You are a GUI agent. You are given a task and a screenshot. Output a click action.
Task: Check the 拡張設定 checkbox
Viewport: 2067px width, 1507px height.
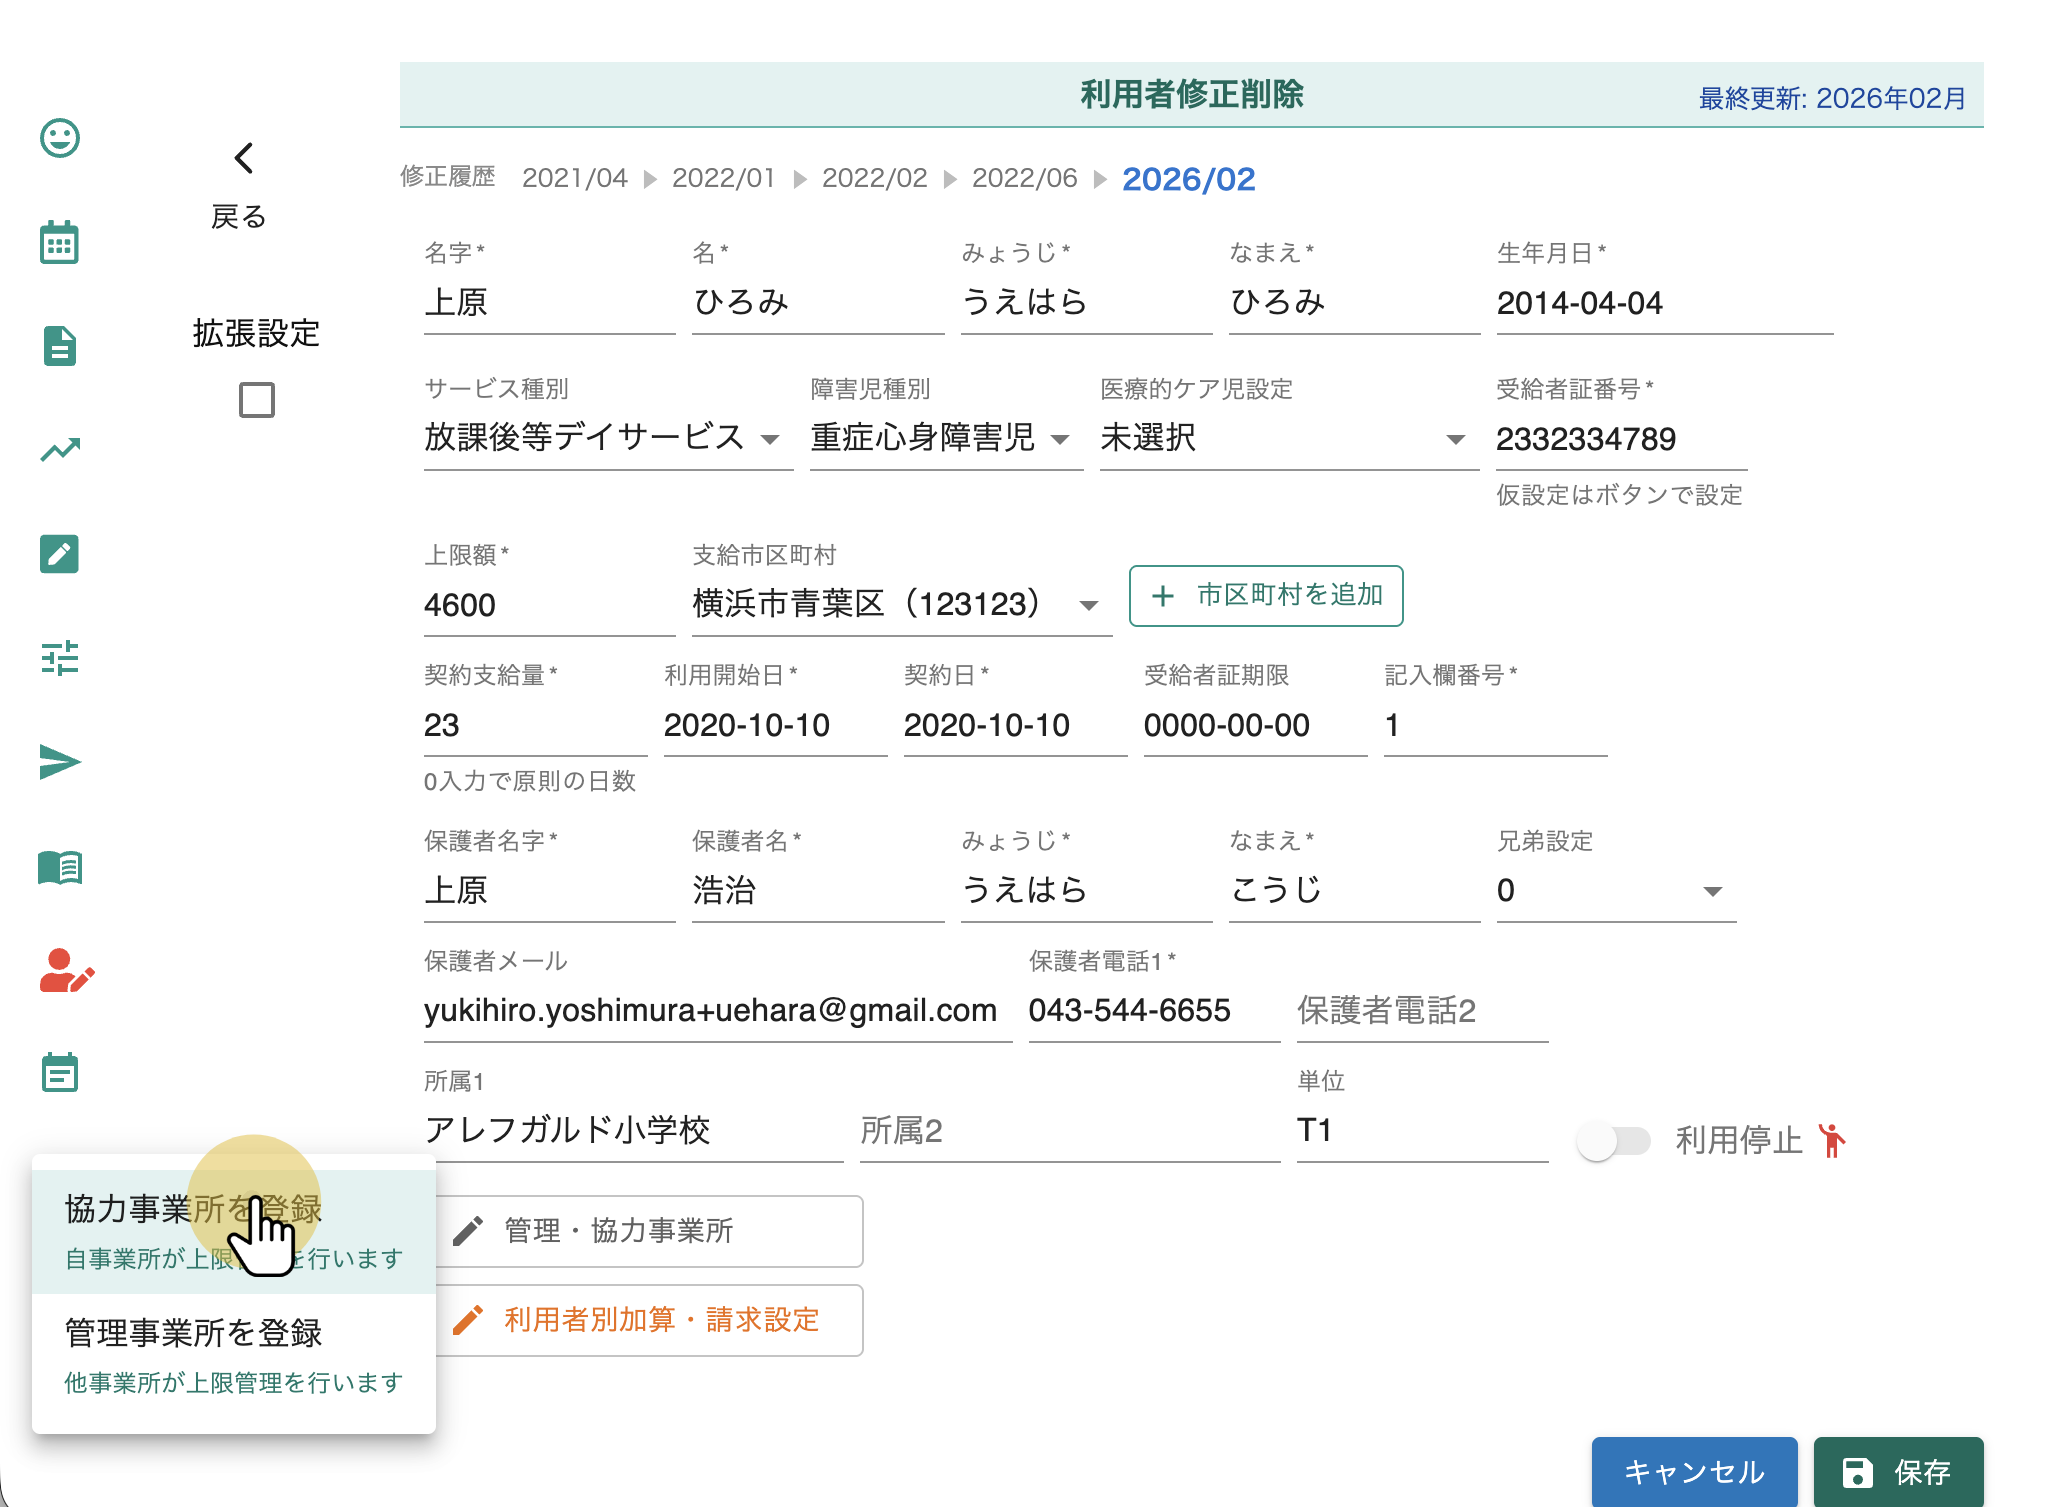(x=257, y=400)
